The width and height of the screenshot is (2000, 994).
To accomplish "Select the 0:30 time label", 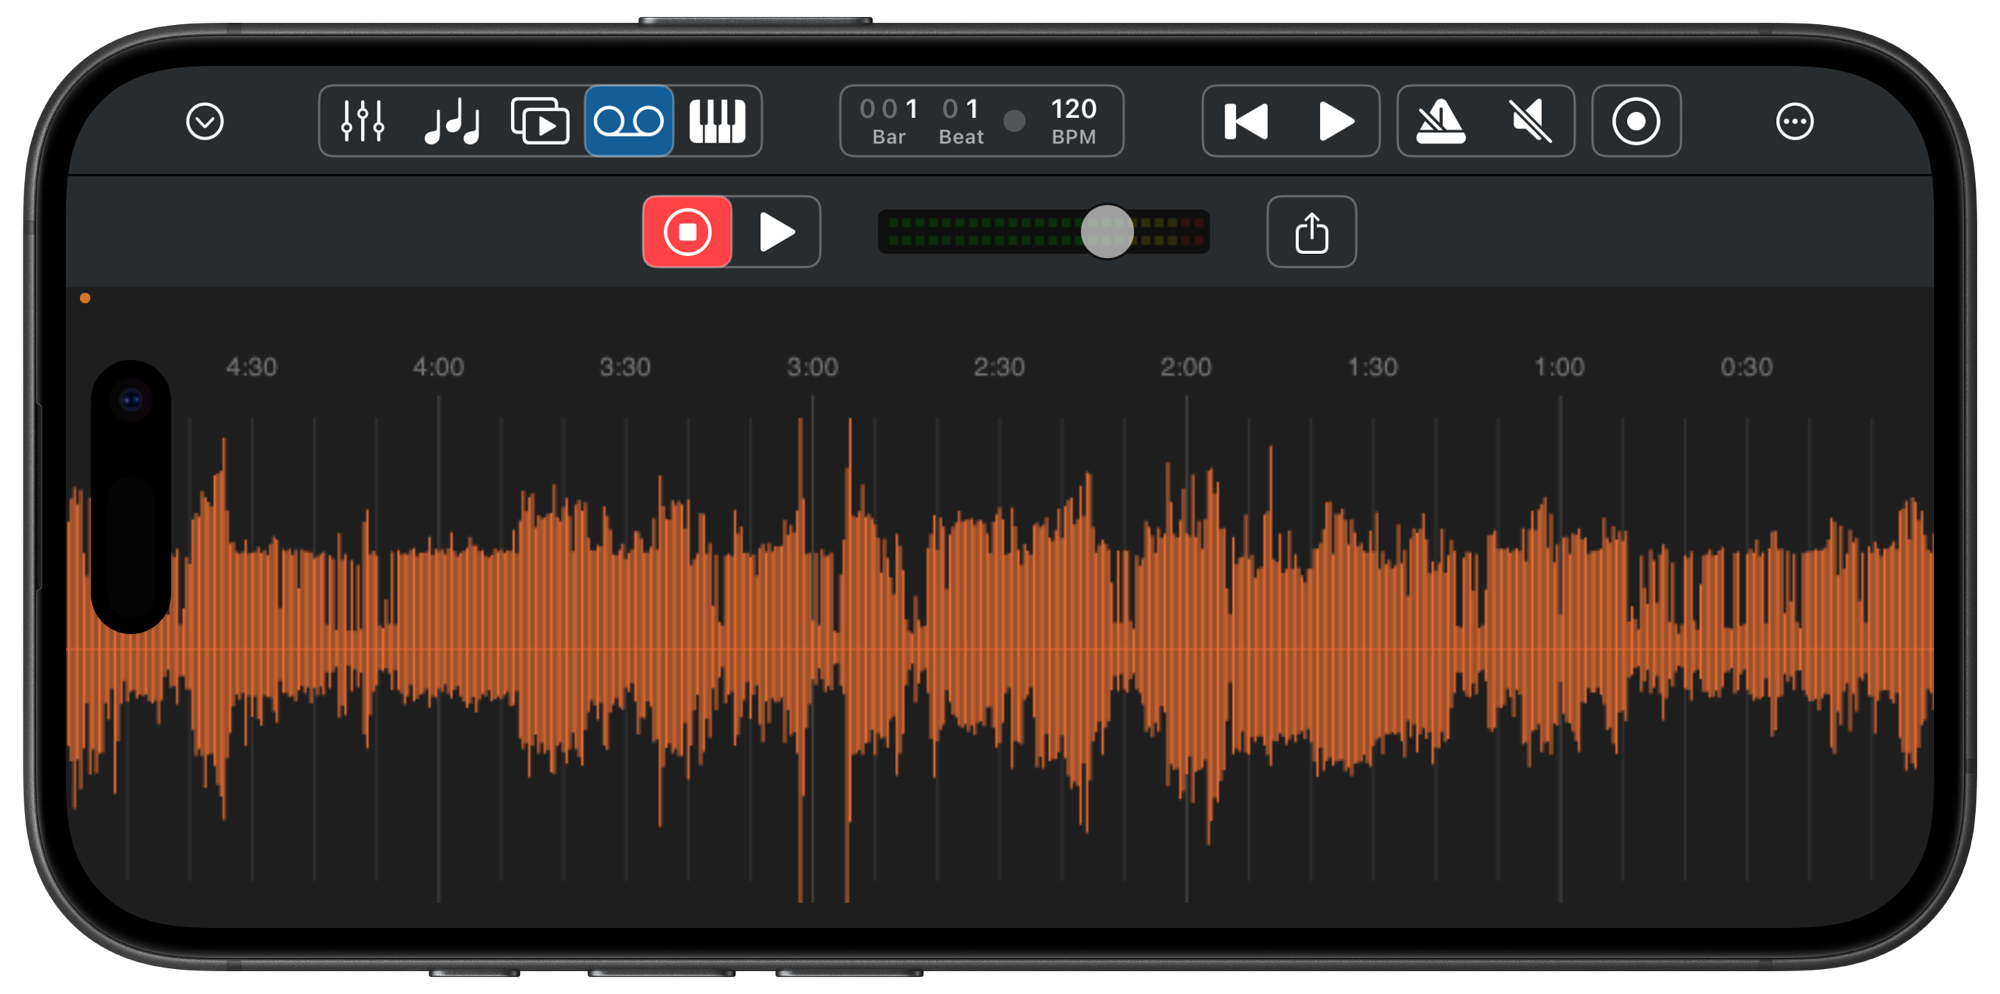I will [x=1746, y=367].
